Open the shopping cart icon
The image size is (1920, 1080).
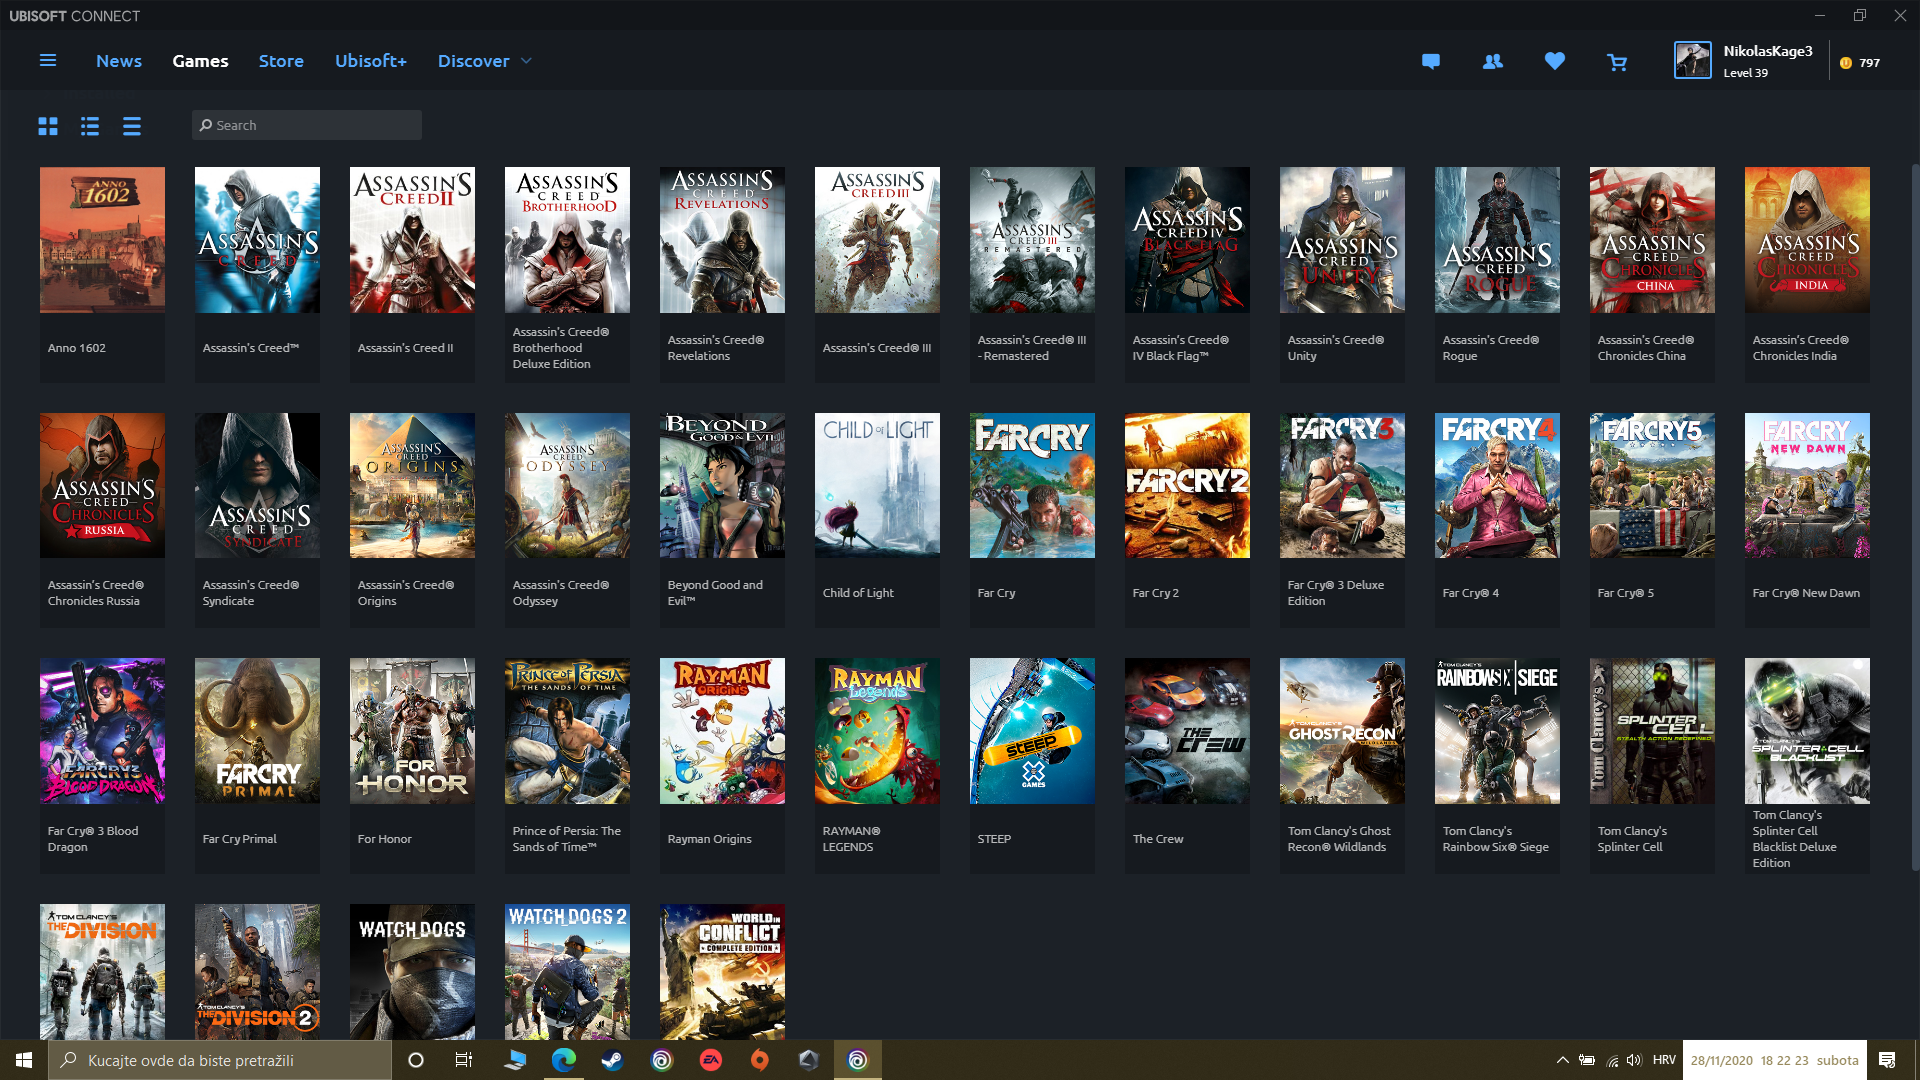coord(1617,63)
